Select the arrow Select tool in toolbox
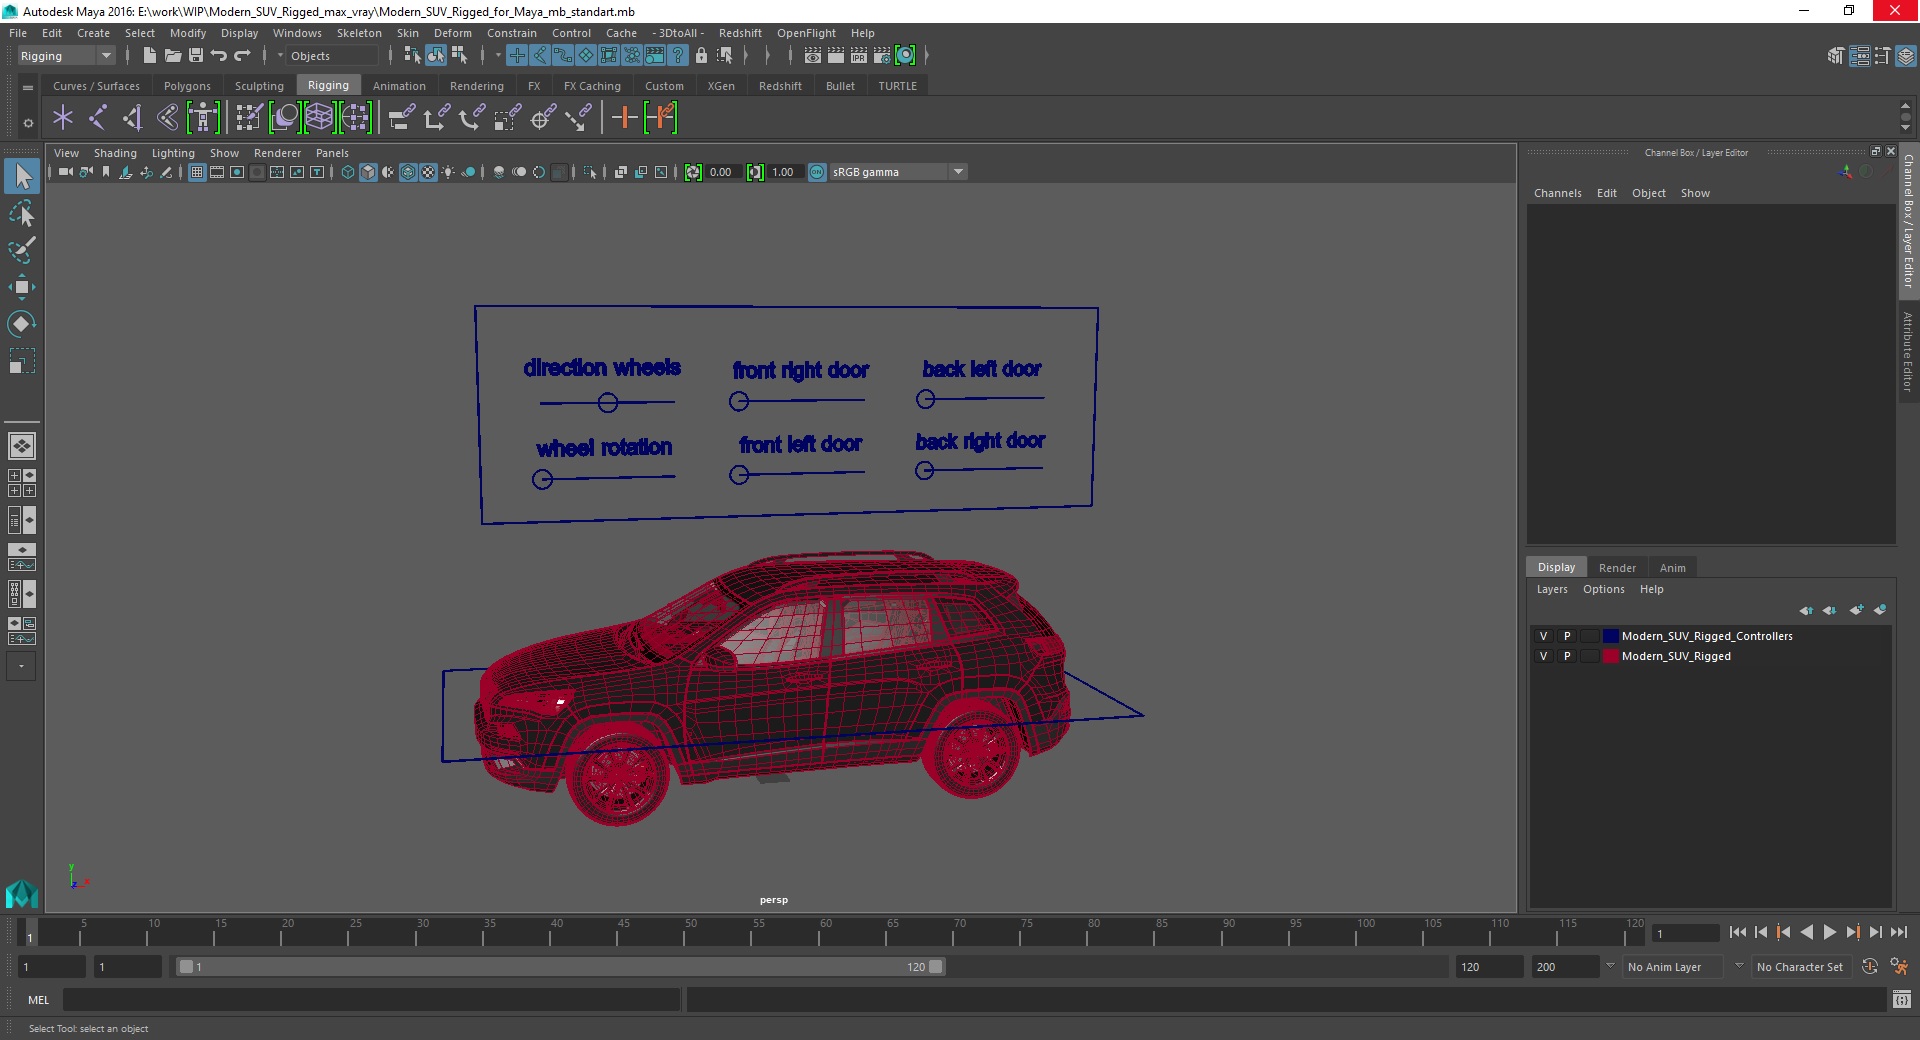Image resolution: width=1920 pixels, height=1040 pixels. [22, 177]
